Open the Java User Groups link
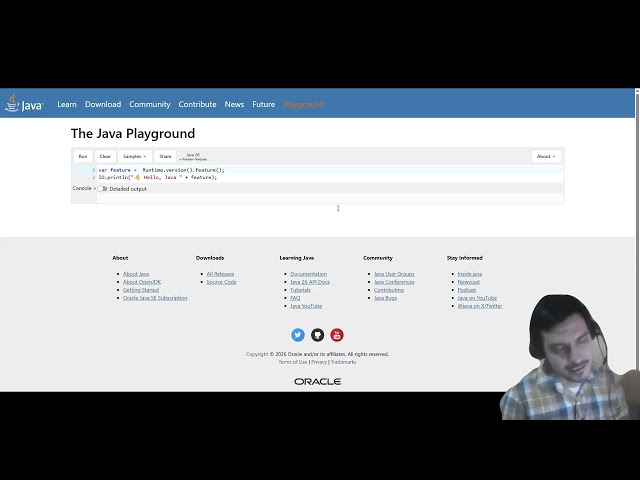The height and width of the screenshot is (480, 640). [x=394, y=274]
